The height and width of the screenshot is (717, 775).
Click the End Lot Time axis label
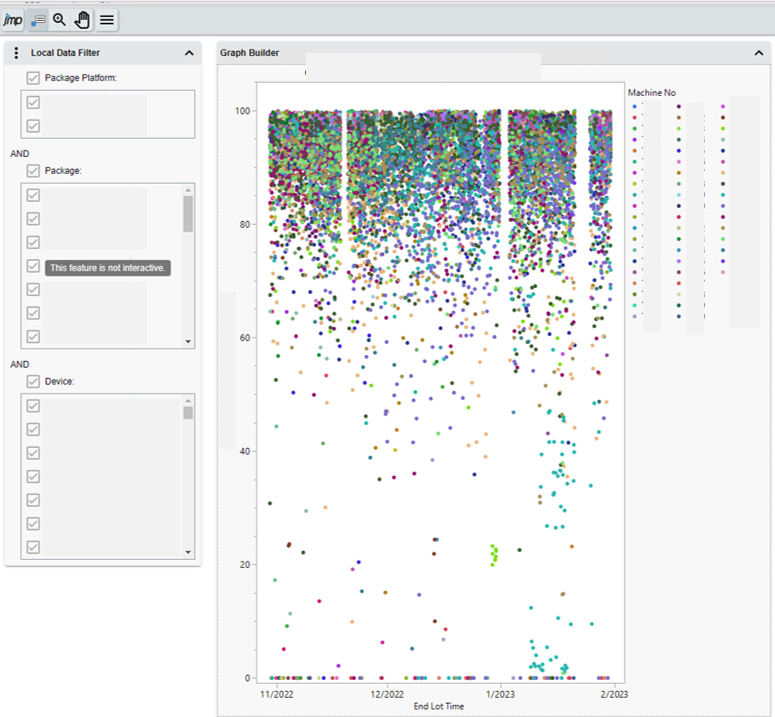coord(438,706)
